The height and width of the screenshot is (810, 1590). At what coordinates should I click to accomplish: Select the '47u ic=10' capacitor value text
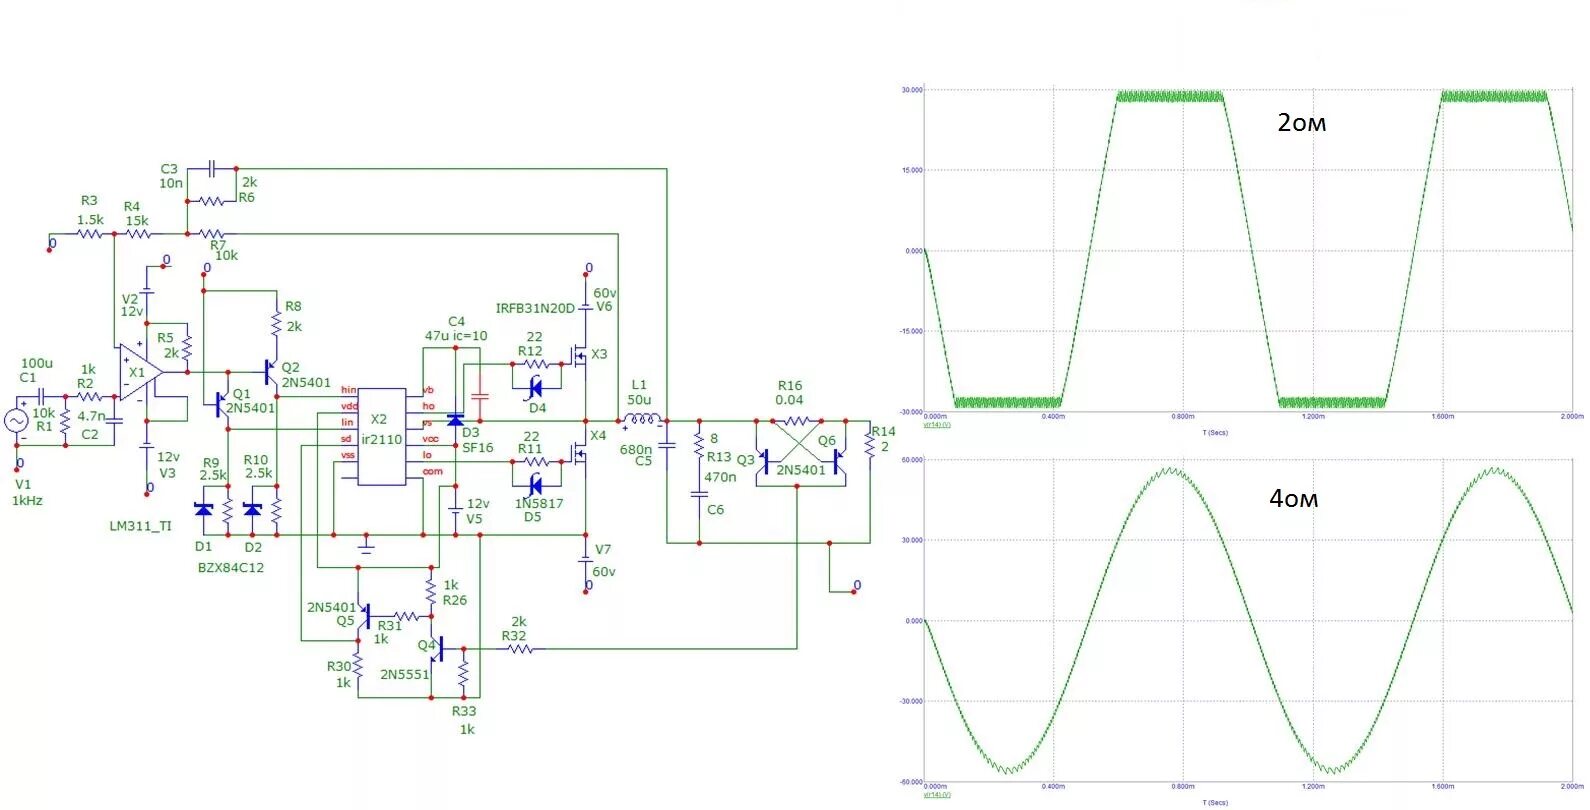tap(456, 336)
